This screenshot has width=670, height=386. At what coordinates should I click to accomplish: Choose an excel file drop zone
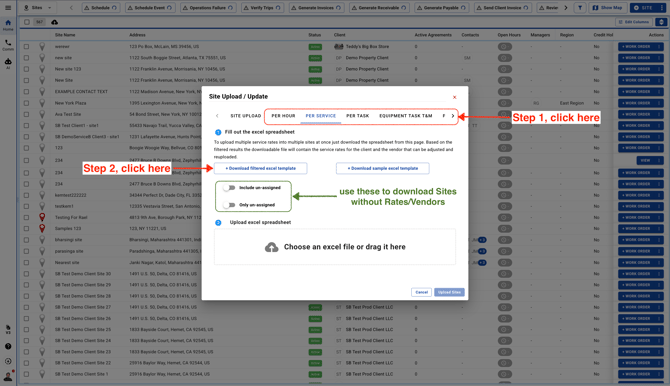335,247
